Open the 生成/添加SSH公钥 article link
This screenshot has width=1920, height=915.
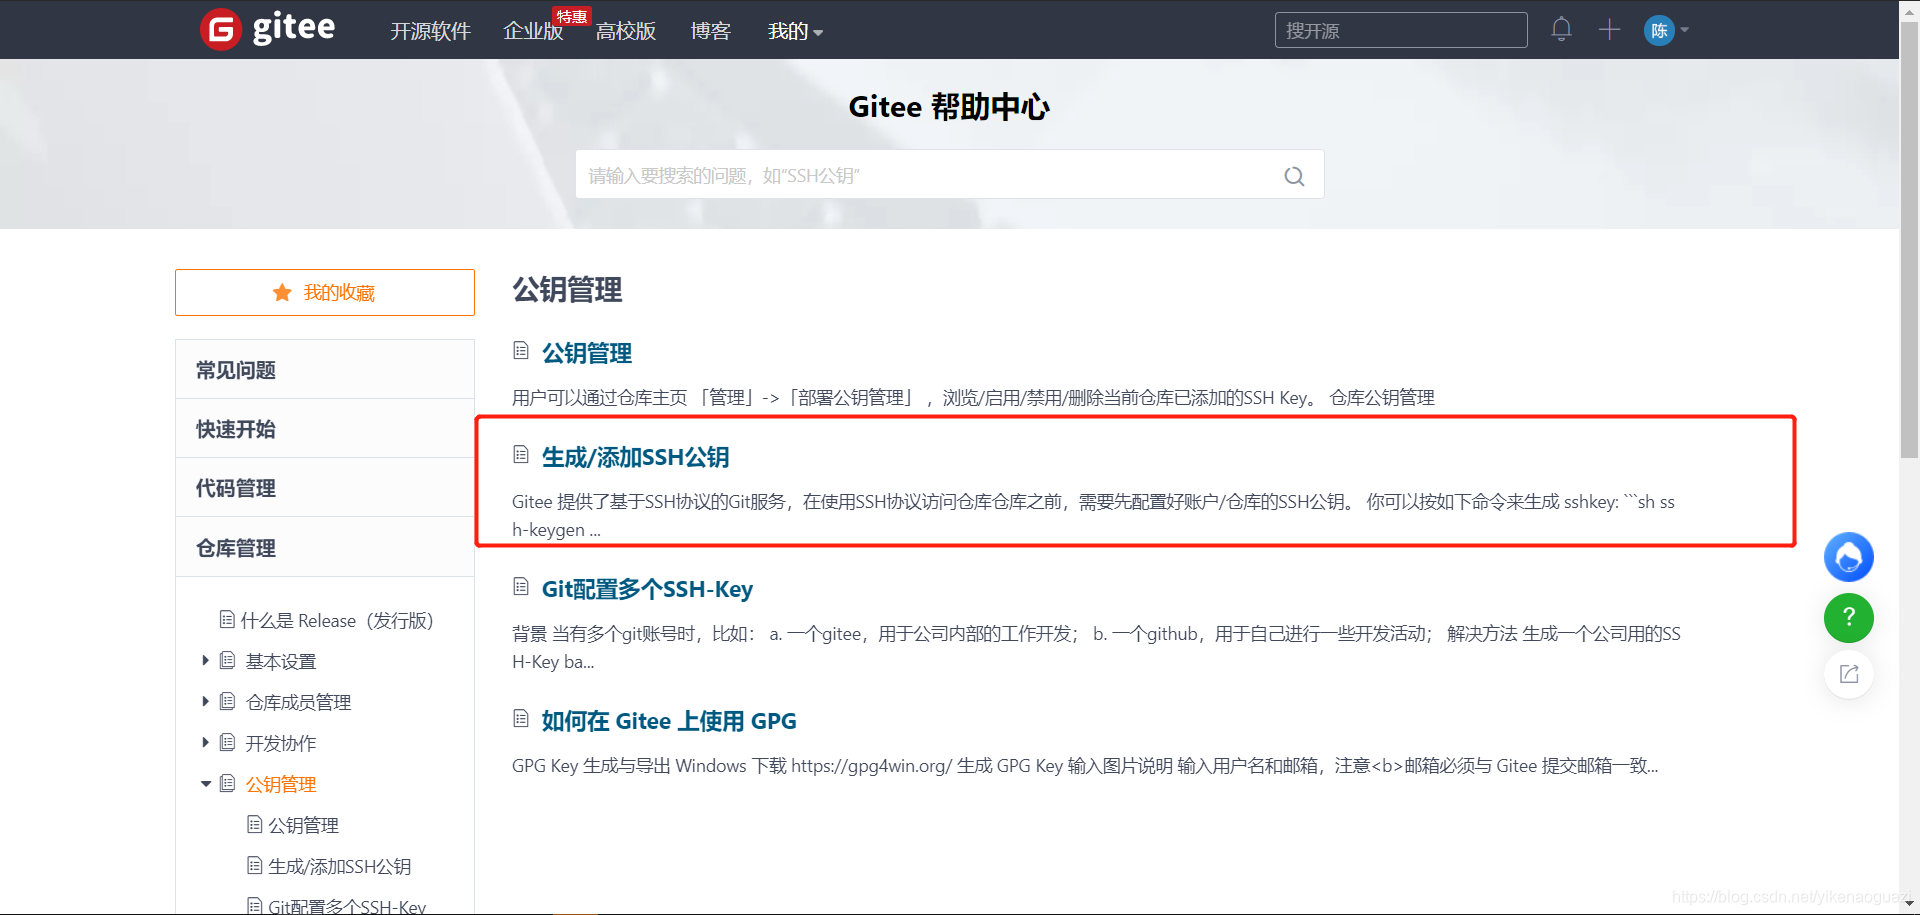point(635,457)
